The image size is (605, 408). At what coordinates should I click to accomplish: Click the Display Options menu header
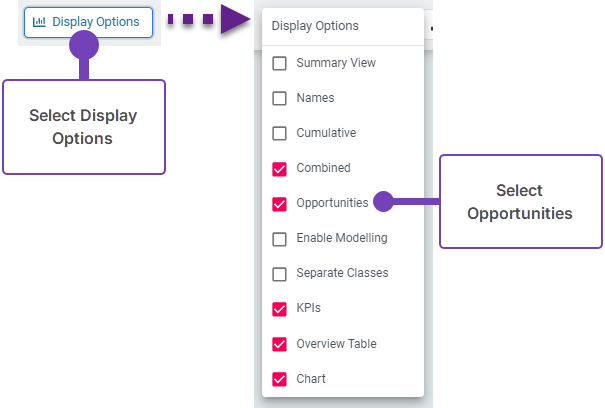click(x=315, y=27)
